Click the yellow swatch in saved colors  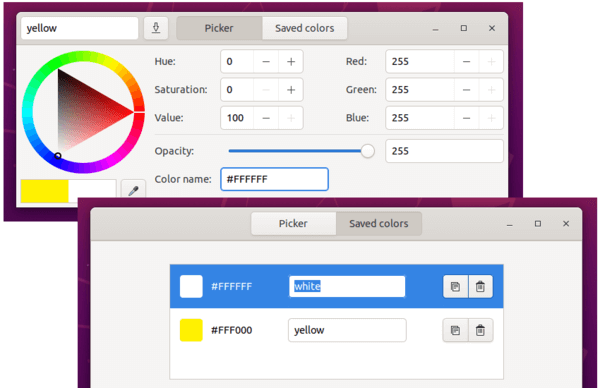(x=191, y=330)
